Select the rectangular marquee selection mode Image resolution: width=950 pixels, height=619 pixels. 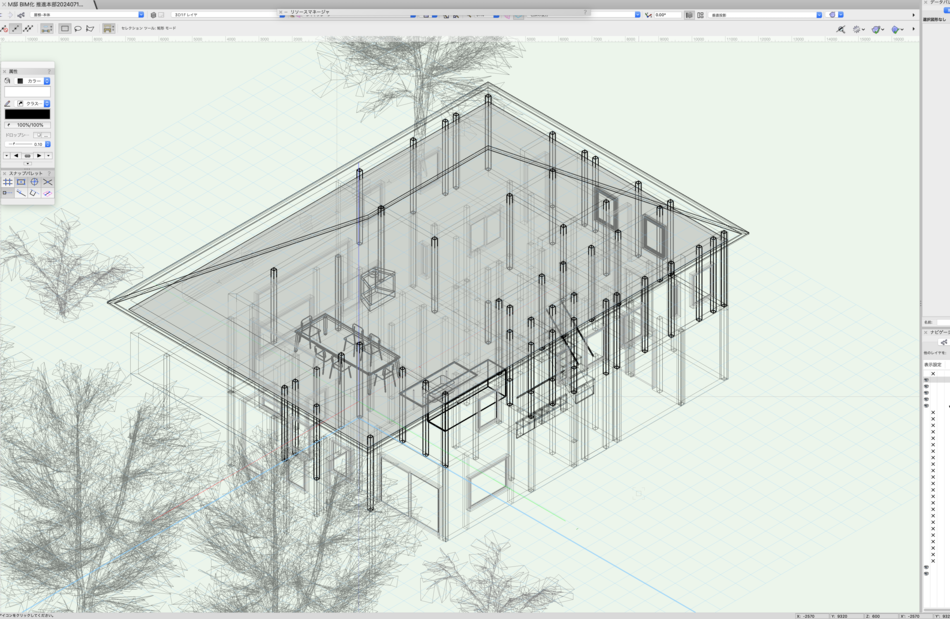pos(65,29)
